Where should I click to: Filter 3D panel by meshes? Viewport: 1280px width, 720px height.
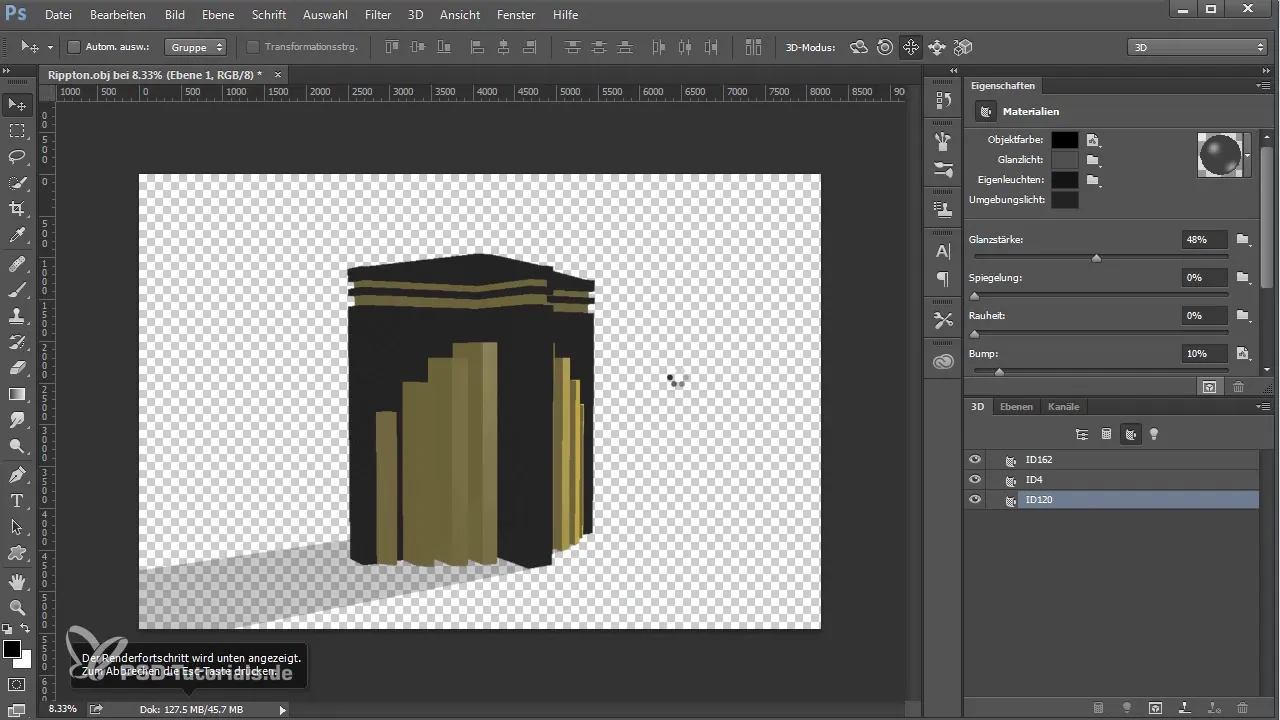pos(1106,434)
